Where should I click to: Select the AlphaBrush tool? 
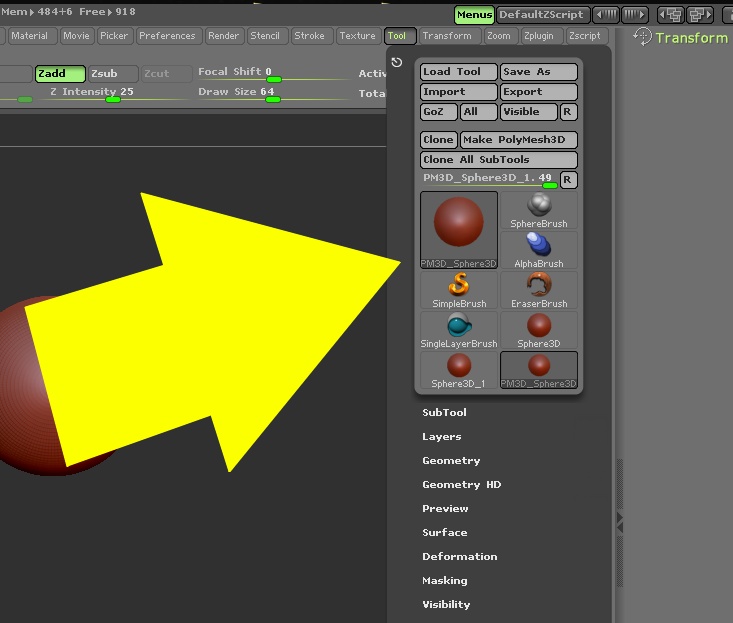[x=539, y=251]
